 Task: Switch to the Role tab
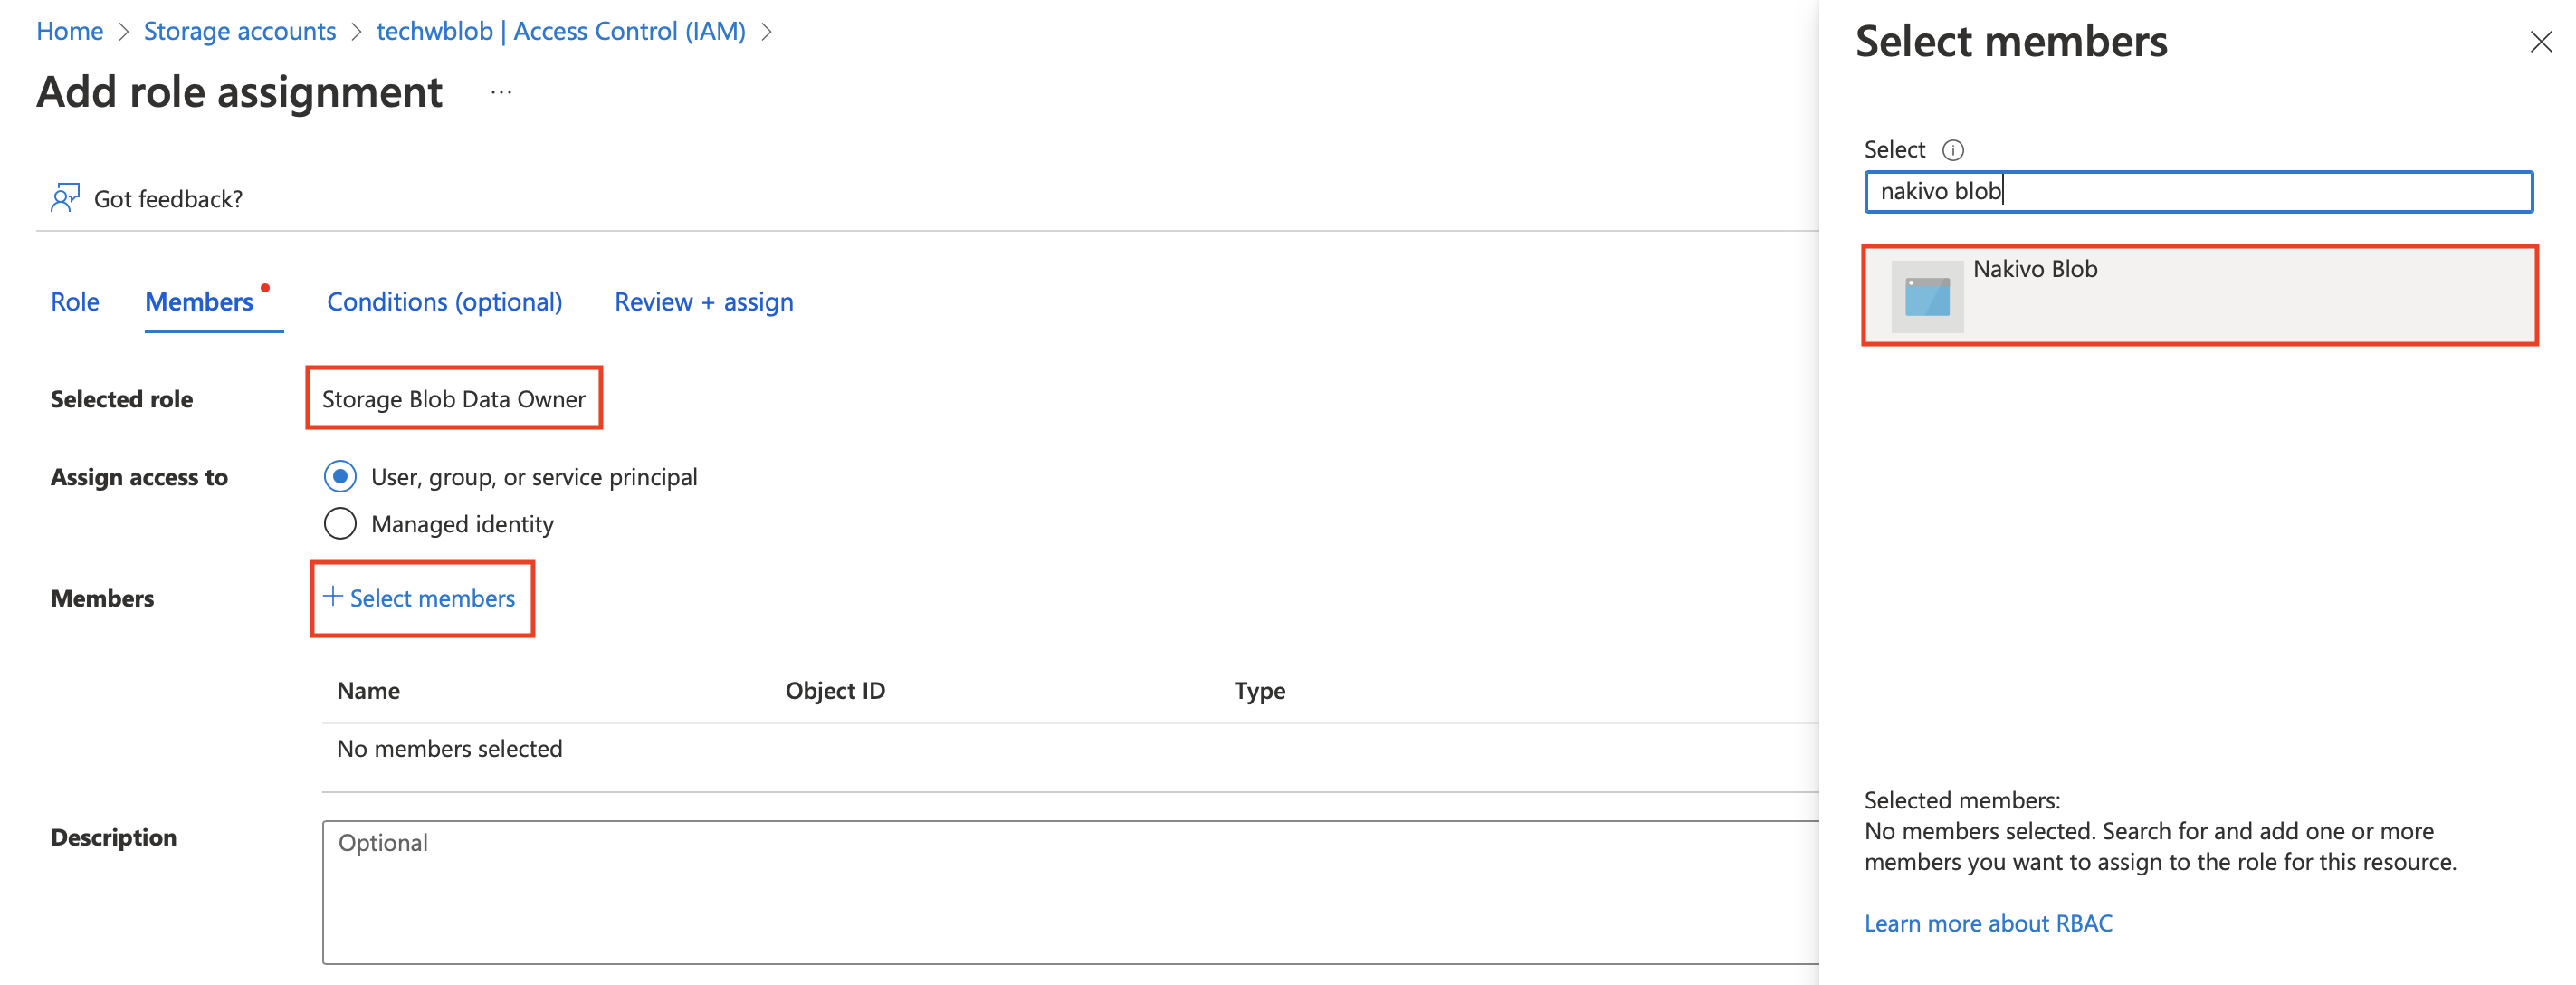75,302
